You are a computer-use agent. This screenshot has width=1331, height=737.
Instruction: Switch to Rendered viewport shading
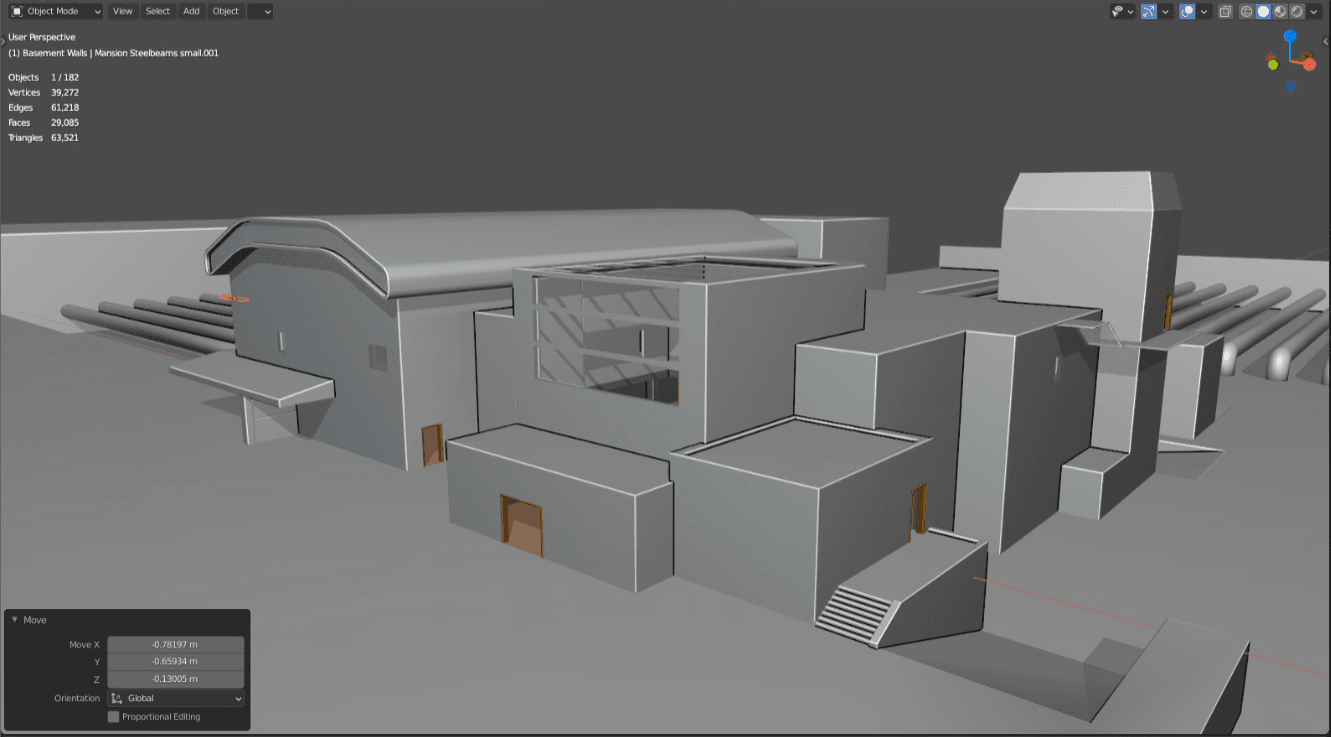[x=1297, y=11]
